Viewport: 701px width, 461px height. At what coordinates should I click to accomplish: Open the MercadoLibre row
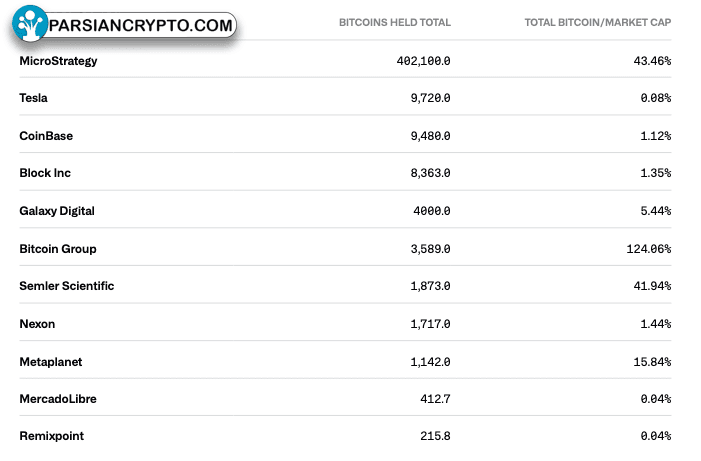345,399
